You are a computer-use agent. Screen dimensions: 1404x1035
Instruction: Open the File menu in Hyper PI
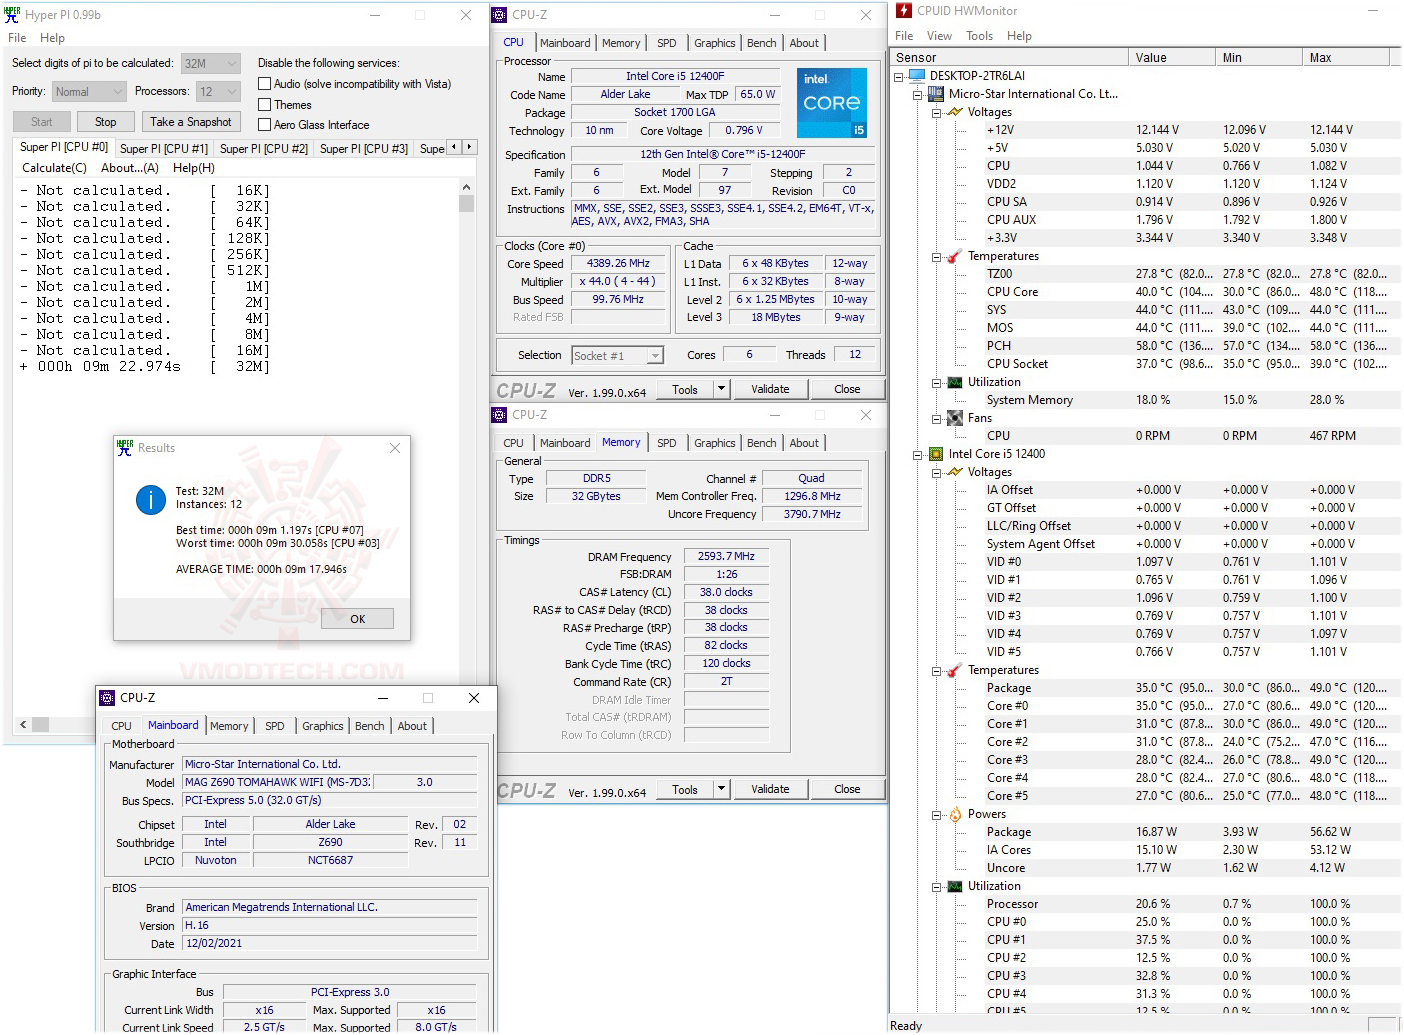[x=17, y=38]
